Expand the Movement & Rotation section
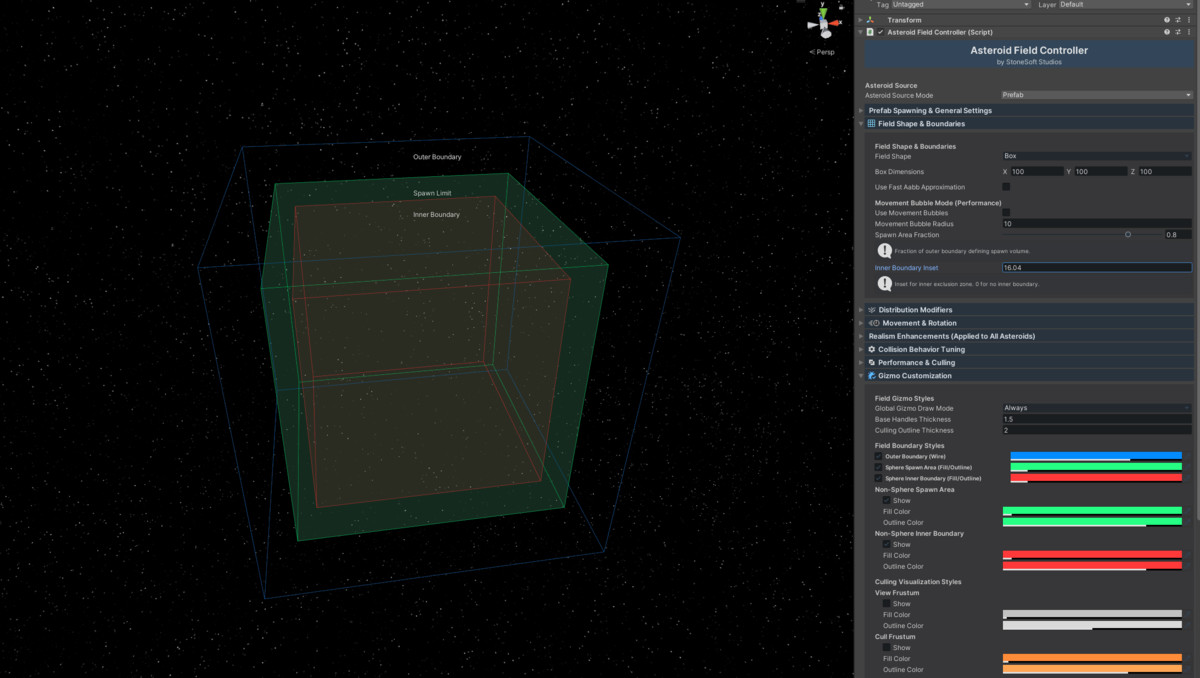This screenshot has height=678, width=1200. pos(1027,323)
